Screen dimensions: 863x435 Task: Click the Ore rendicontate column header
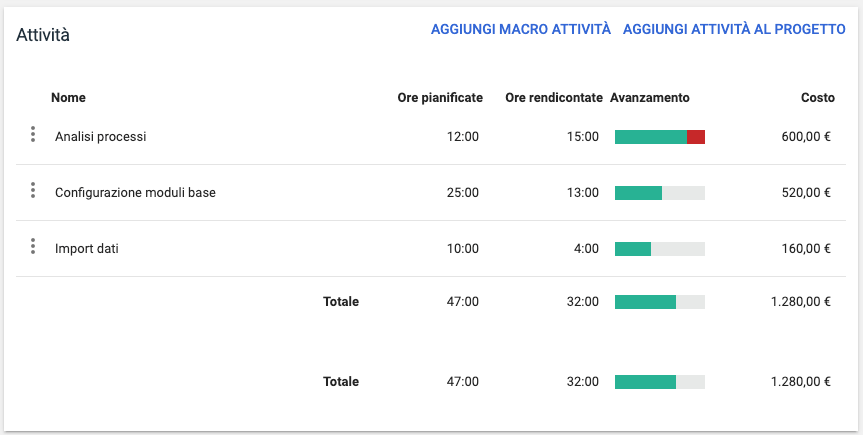click(553, 98)
